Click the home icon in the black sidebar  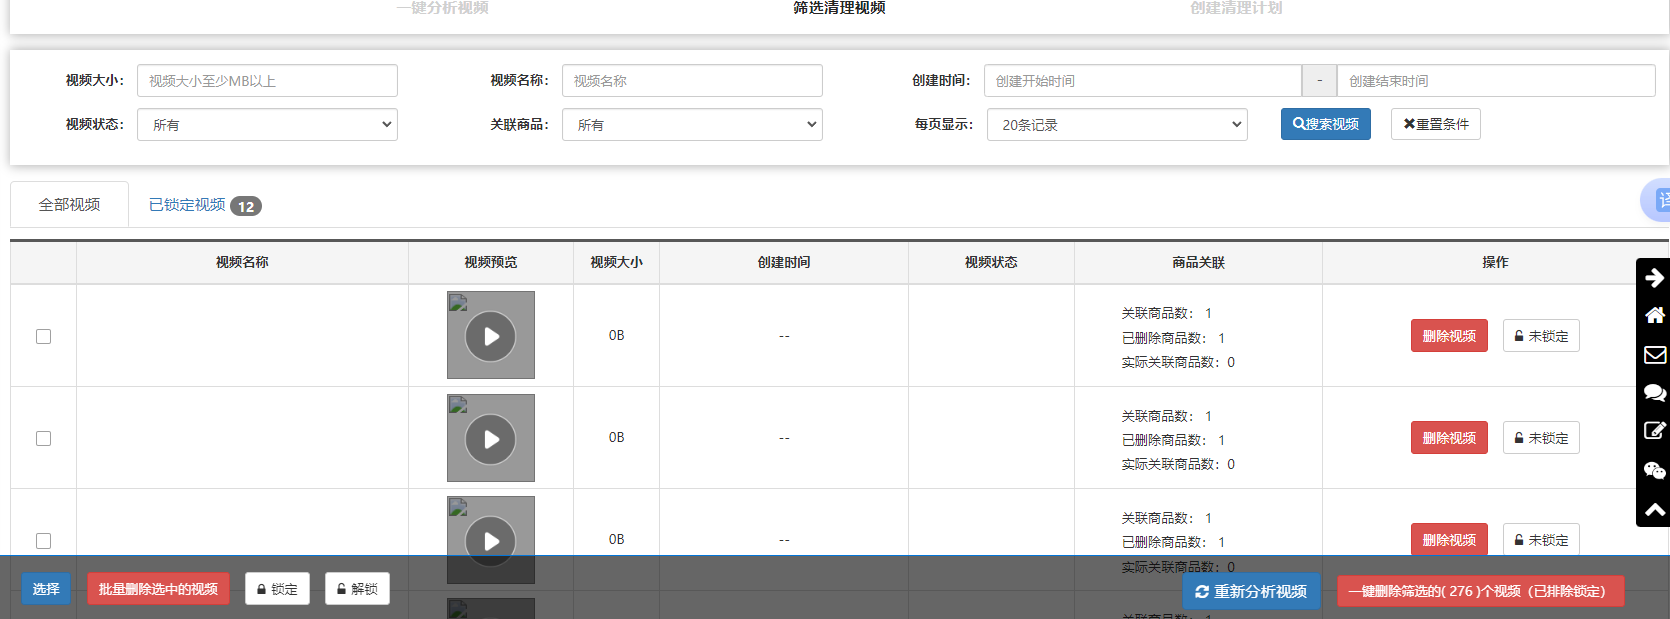1654,315
